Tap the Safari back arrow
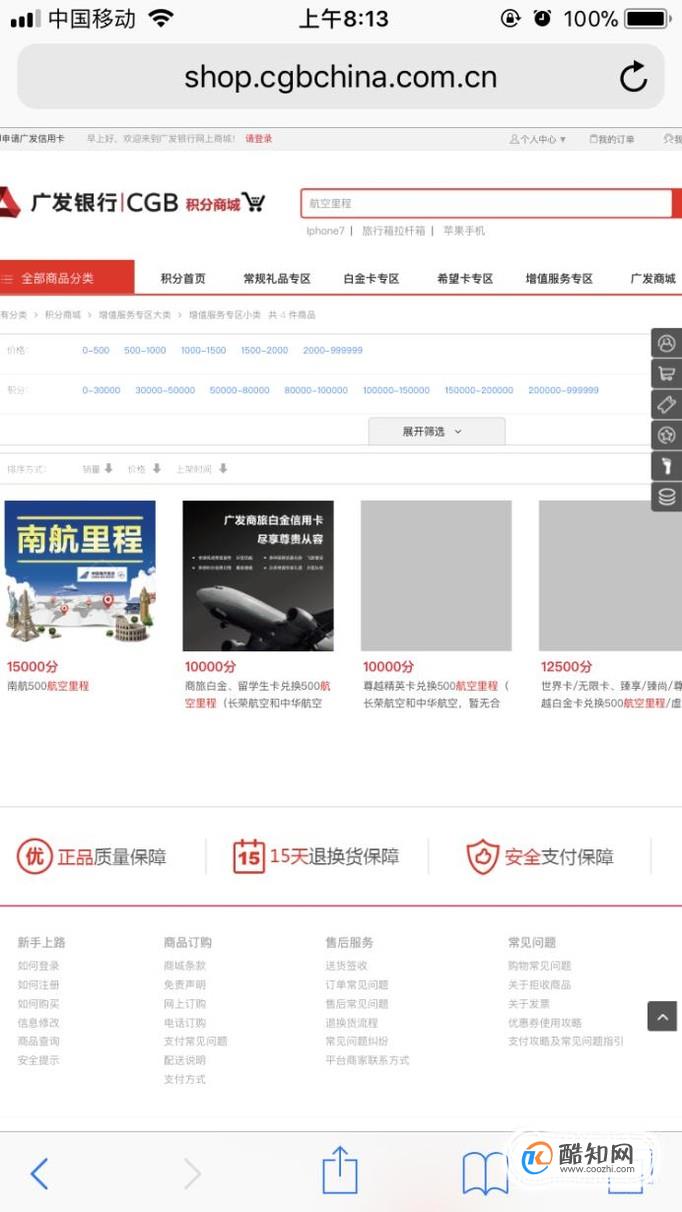 click(x=39, y=1173)
